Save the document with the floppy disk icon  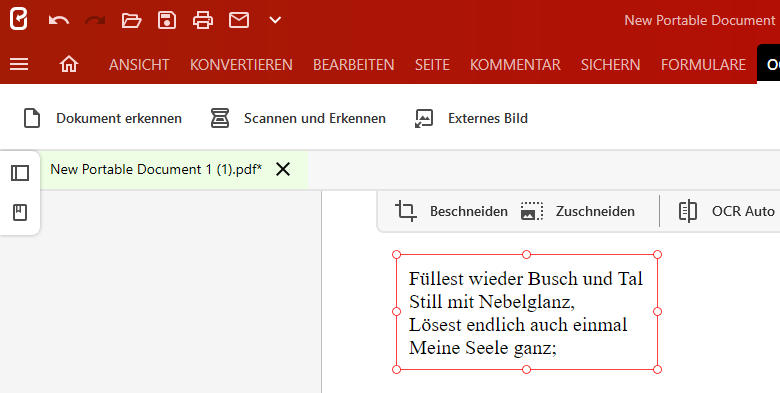click(x=167, y=20)
